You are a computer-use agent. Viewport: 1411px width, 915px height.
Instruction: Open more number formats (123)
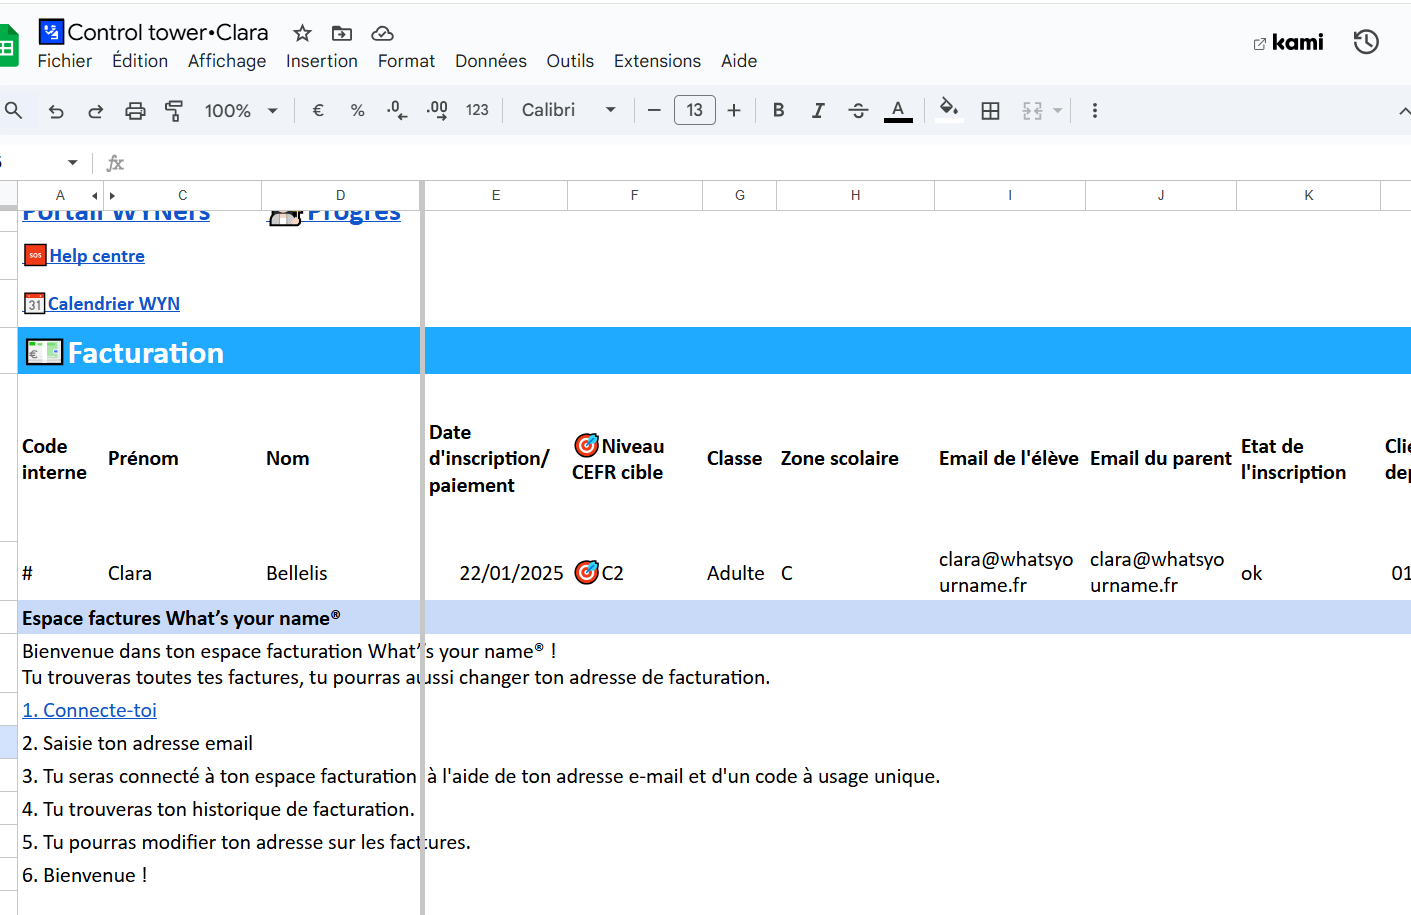477,111
